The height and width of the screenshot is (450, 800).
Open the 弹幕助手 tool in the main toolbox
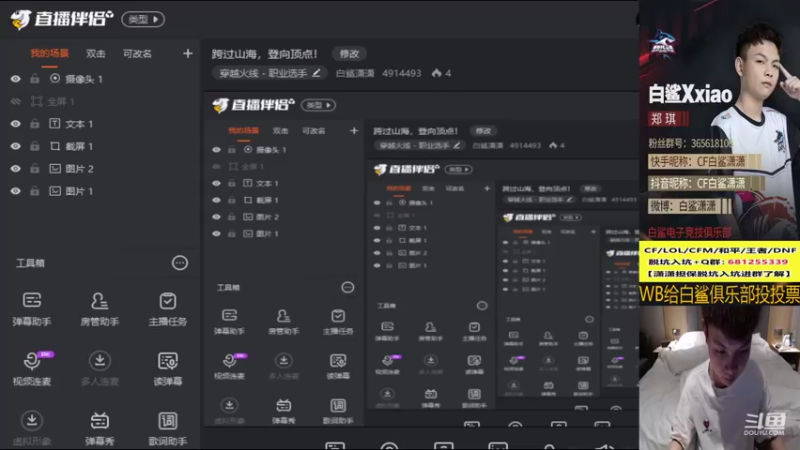(32, 309)
